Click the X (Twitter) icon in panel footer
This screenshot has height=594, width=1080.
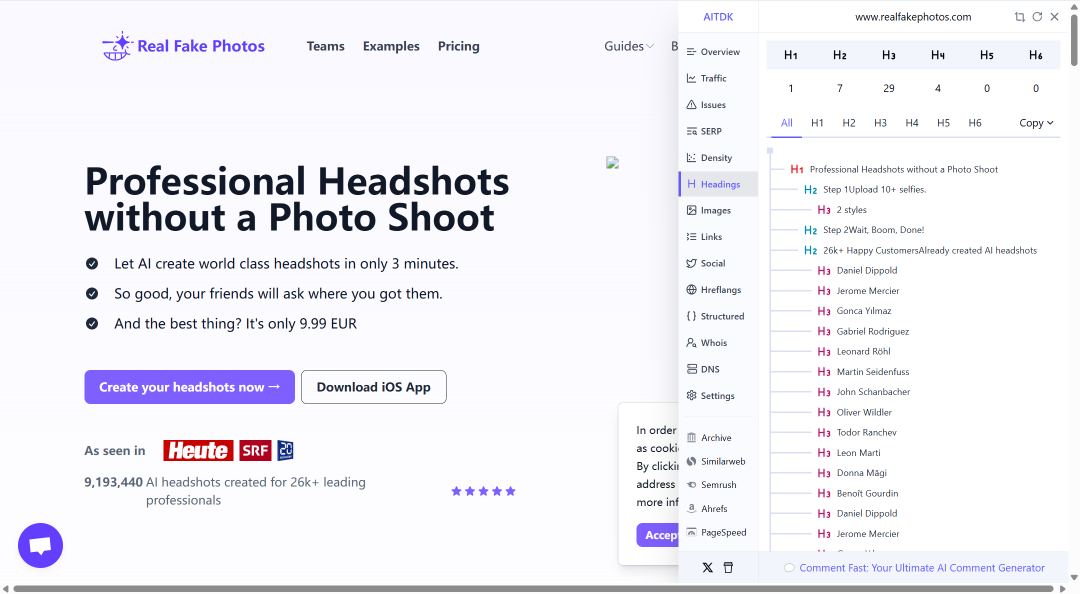pos(707,568)
